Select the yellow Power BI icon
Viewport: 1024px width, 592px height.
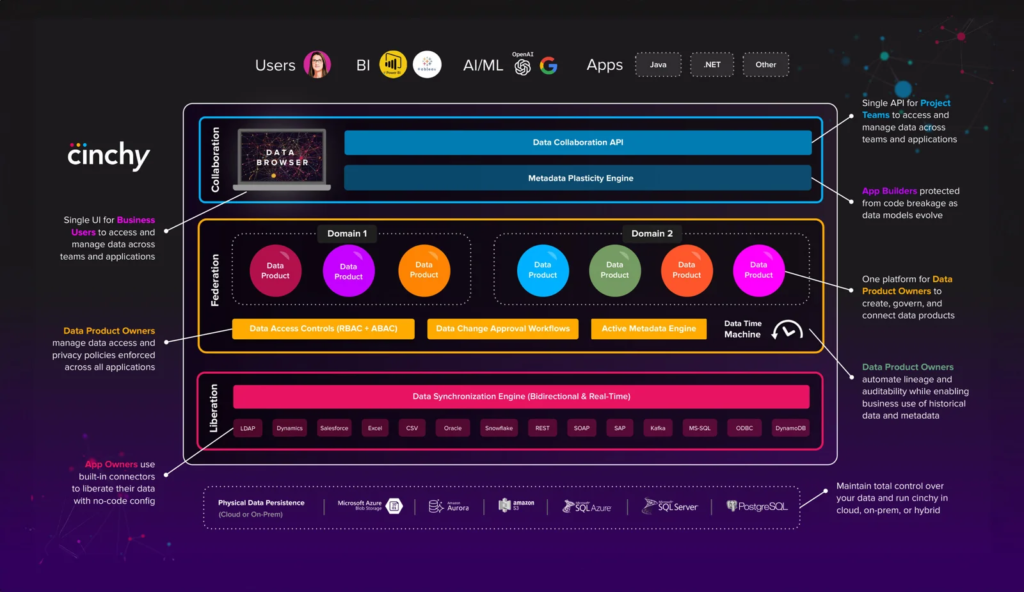point(393,65)
